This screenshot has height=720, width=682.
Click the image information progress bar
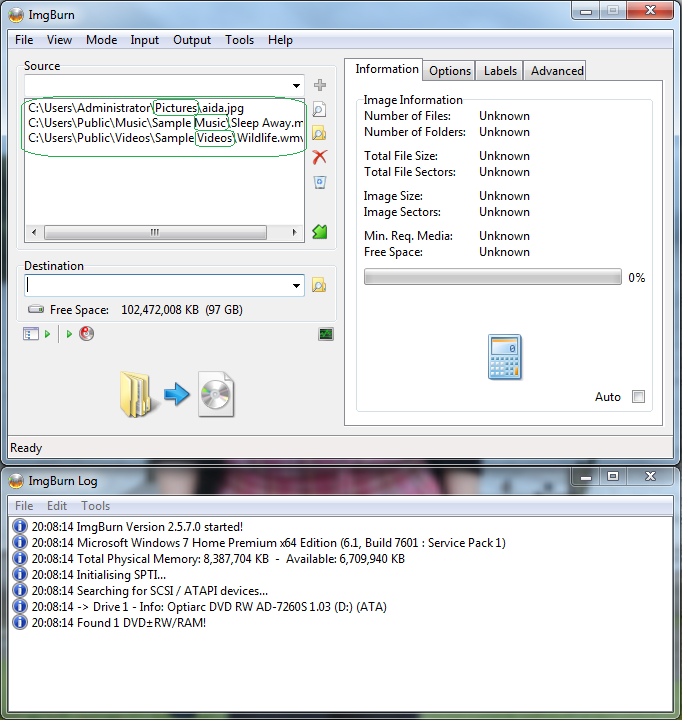493,277
